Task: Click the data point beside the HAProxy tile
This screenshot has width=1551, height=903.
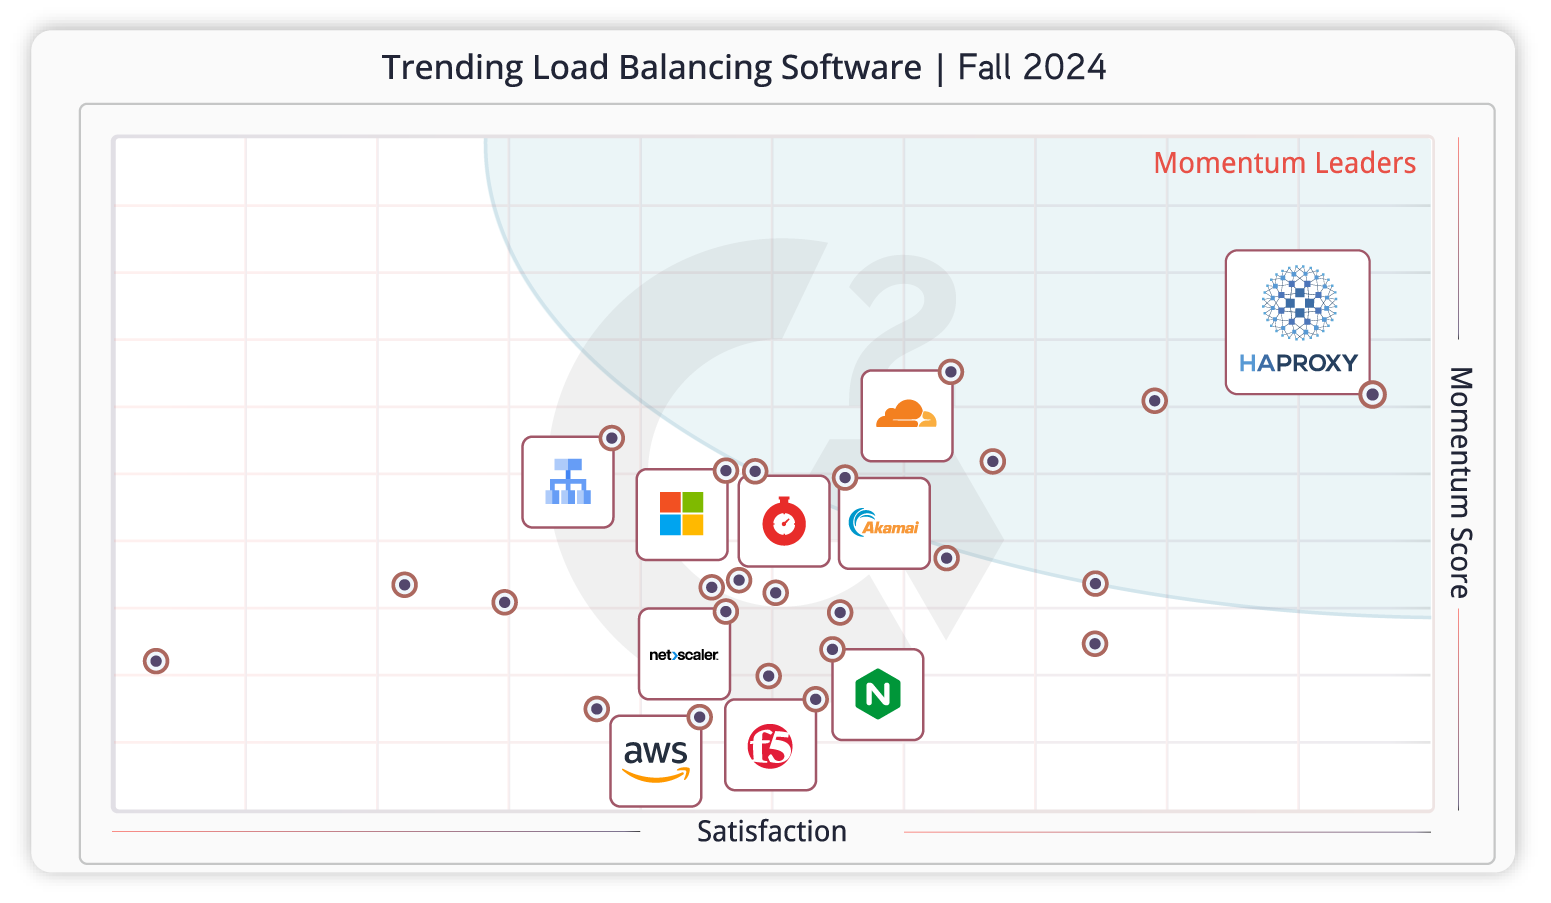Action: click(x=1372, y=395)
